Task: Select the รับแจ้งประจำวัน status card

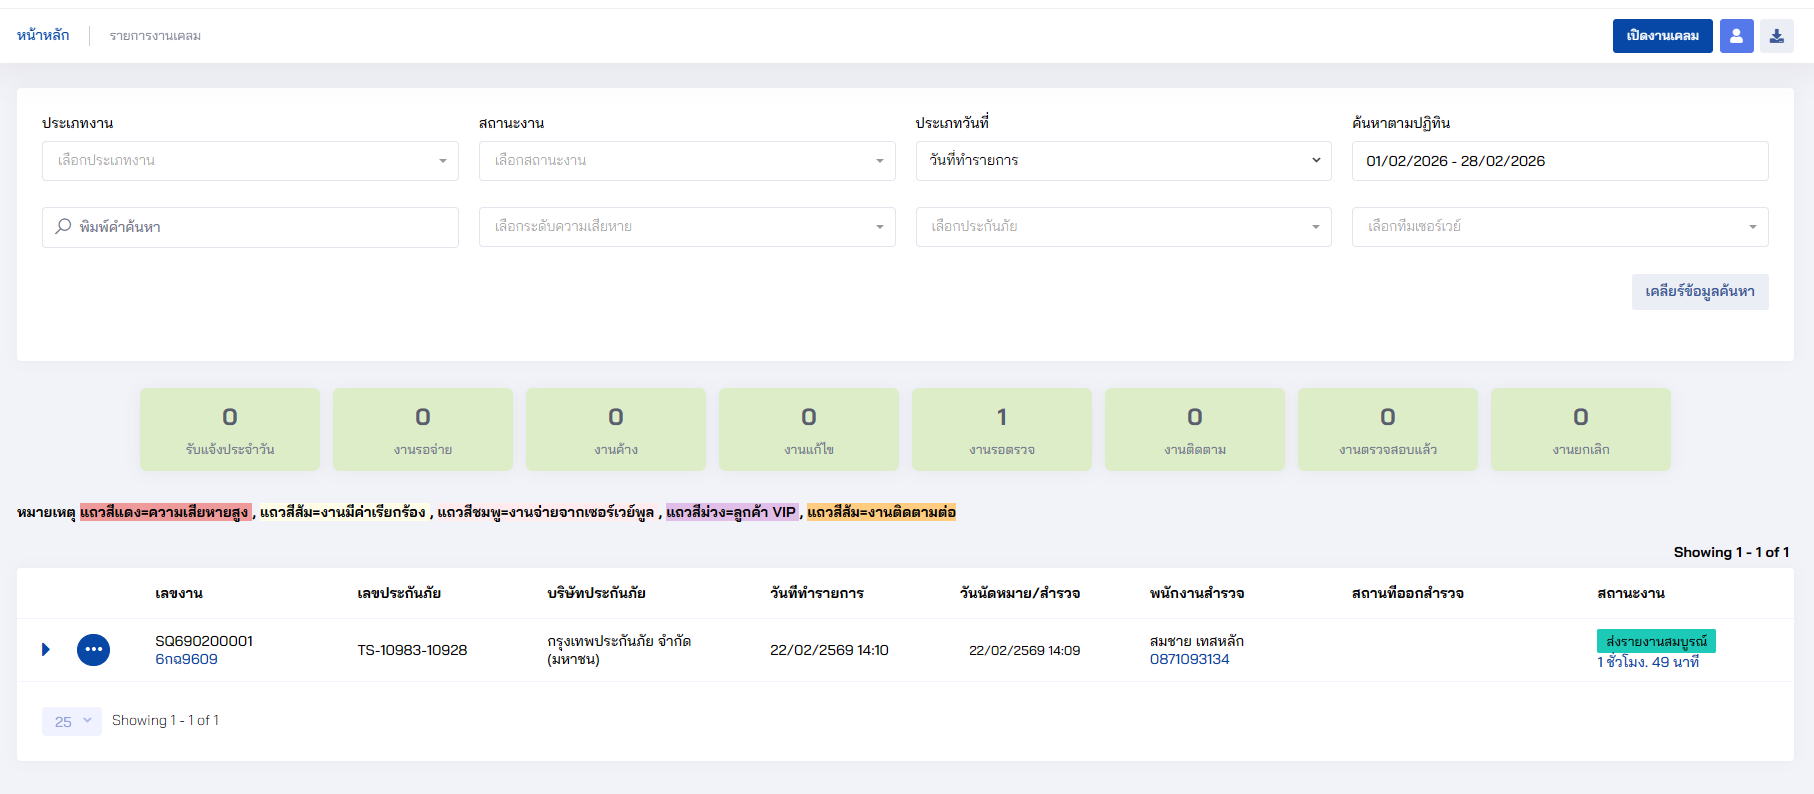Action: (229, 429)
